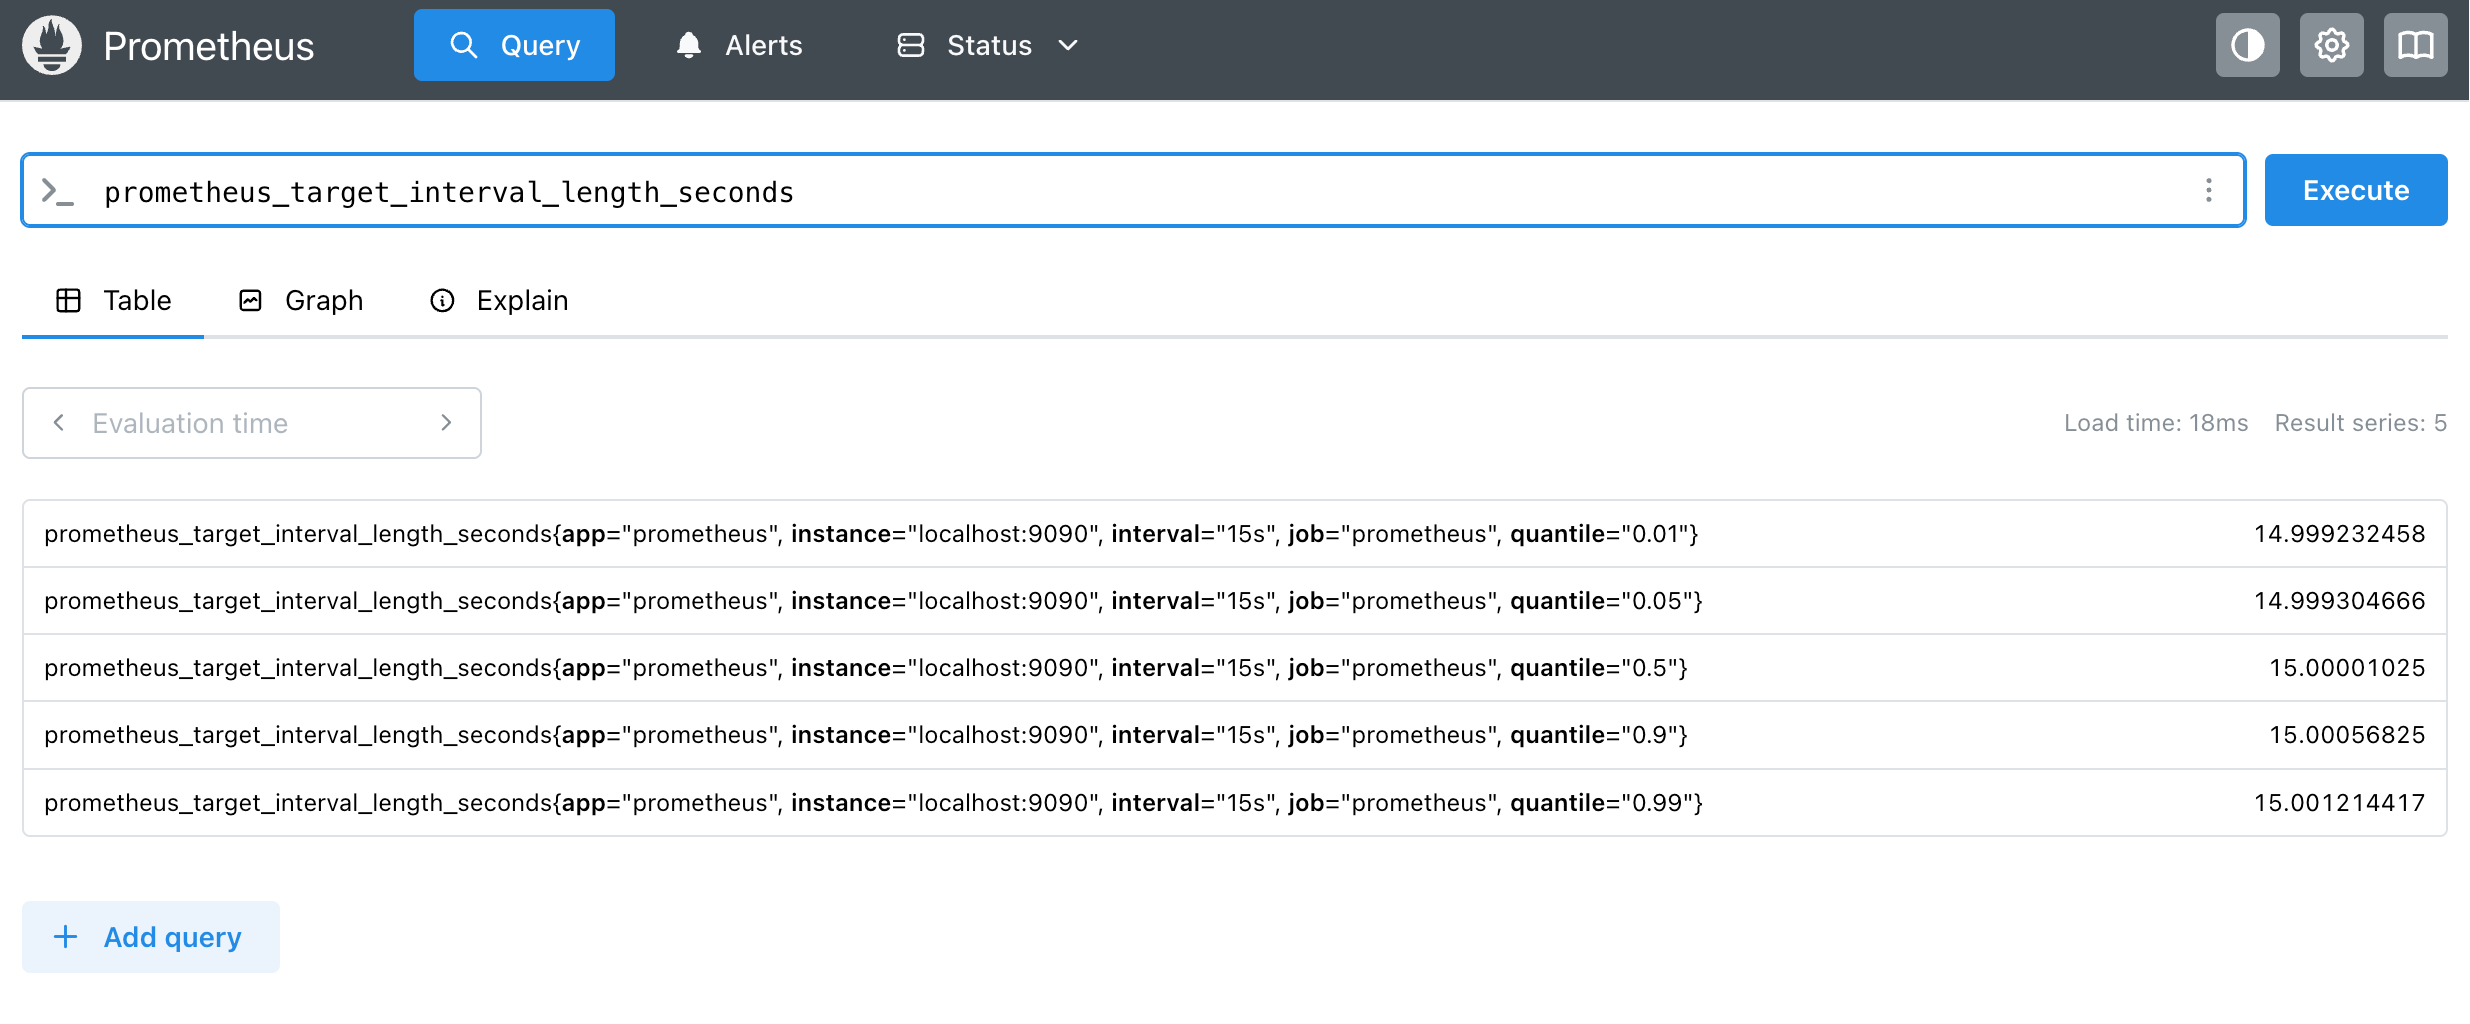Screen dimensions: 2470x1024
Task: Click the server icon beside Status
Action: [x=910, y=46]
